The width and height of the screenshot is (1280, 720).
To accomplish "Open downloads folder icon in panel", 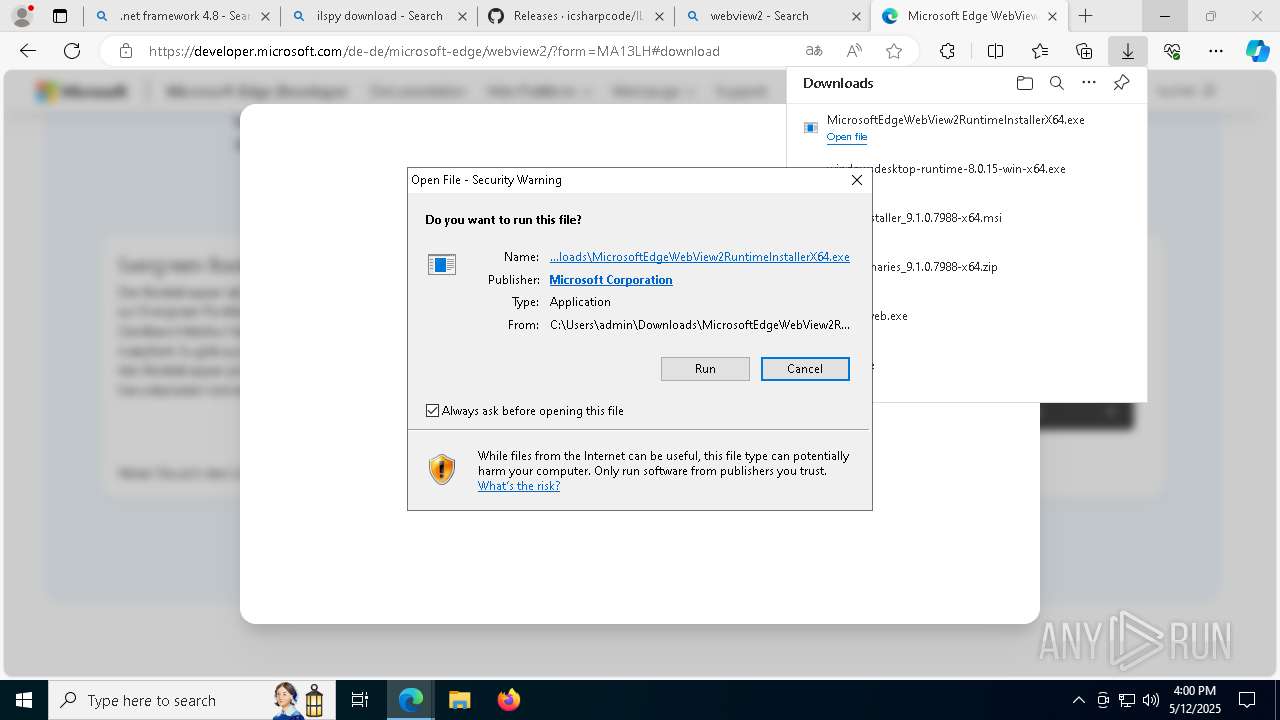I will (1024, 83).
